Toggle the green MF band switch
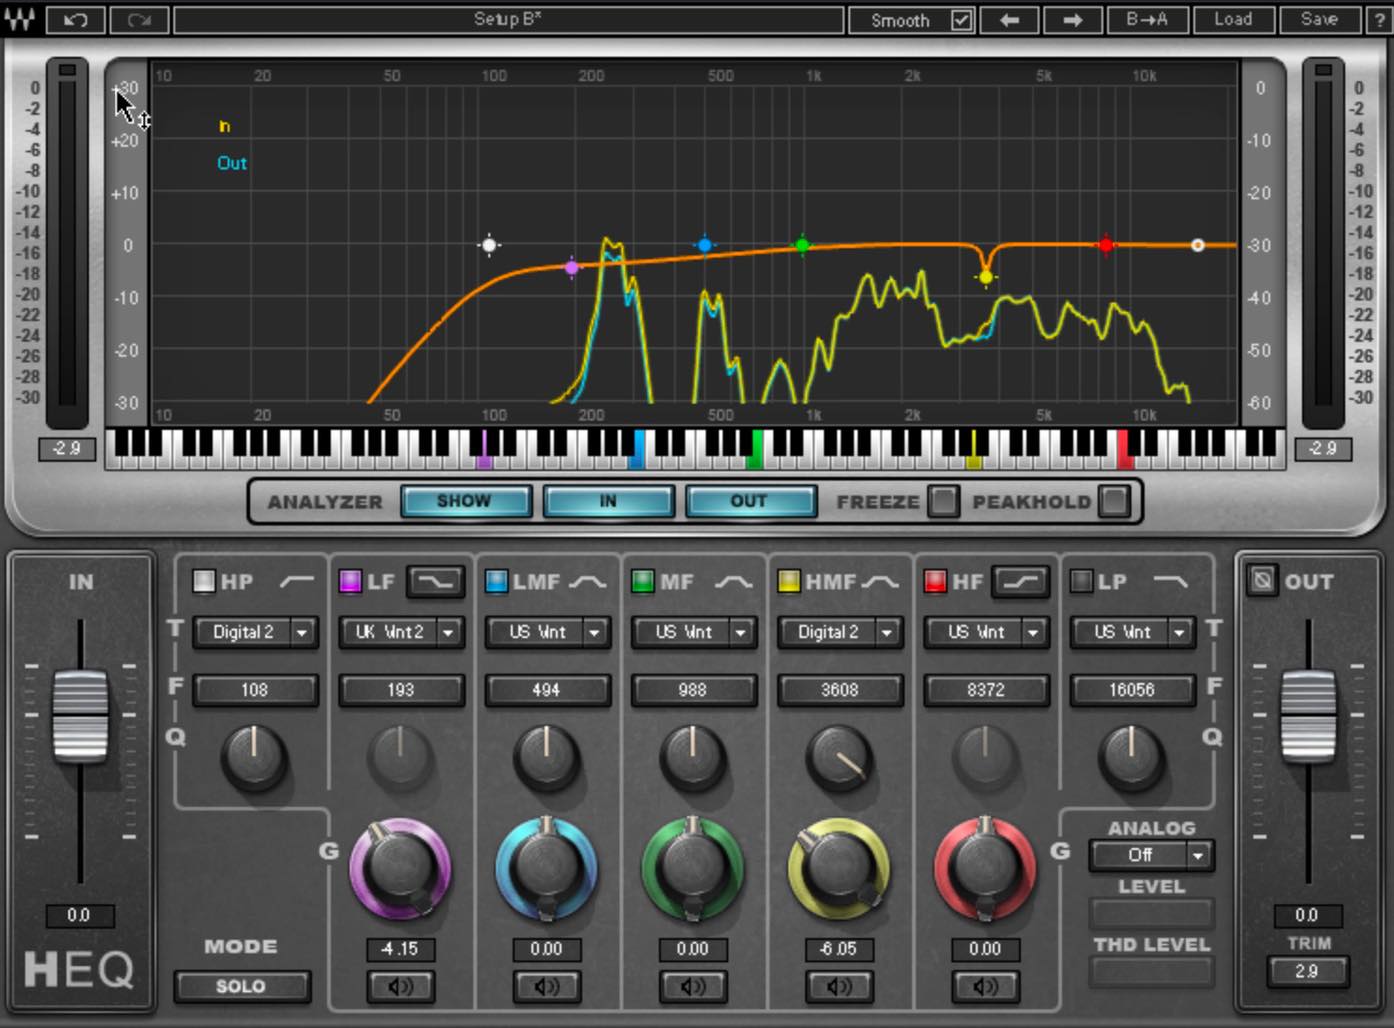The height and width of the screenshot is (1028, 1394). tap(643, 581)
